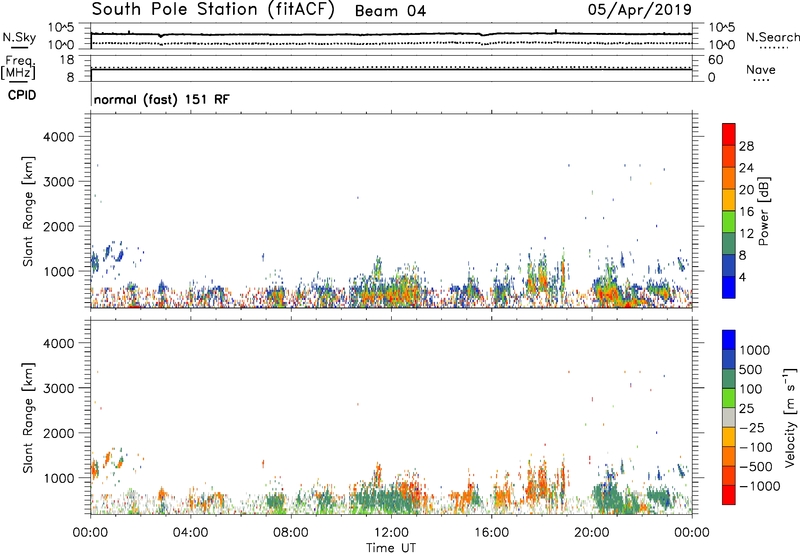Click the '04:00' time axis tick label
This screenshot has width=800, height=554.
pyautogui.click(x=190, y=533)
